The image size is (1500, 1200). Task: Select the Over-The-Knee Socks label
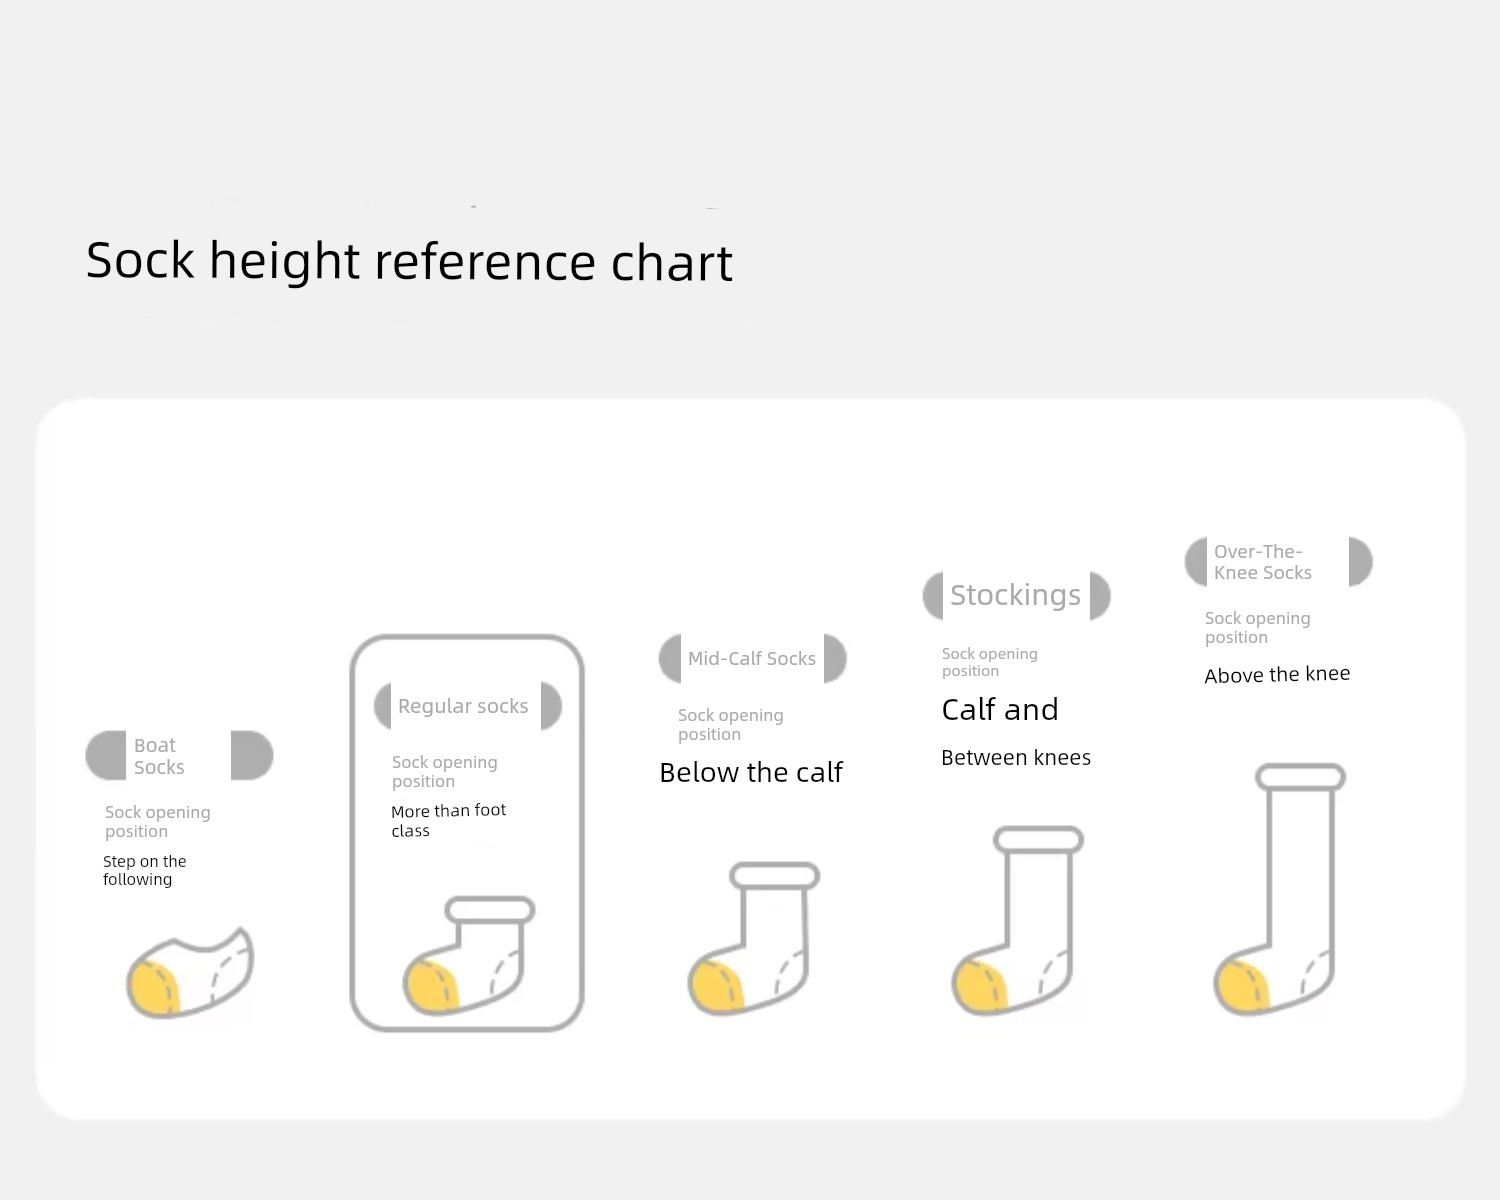coord(1263,562)
